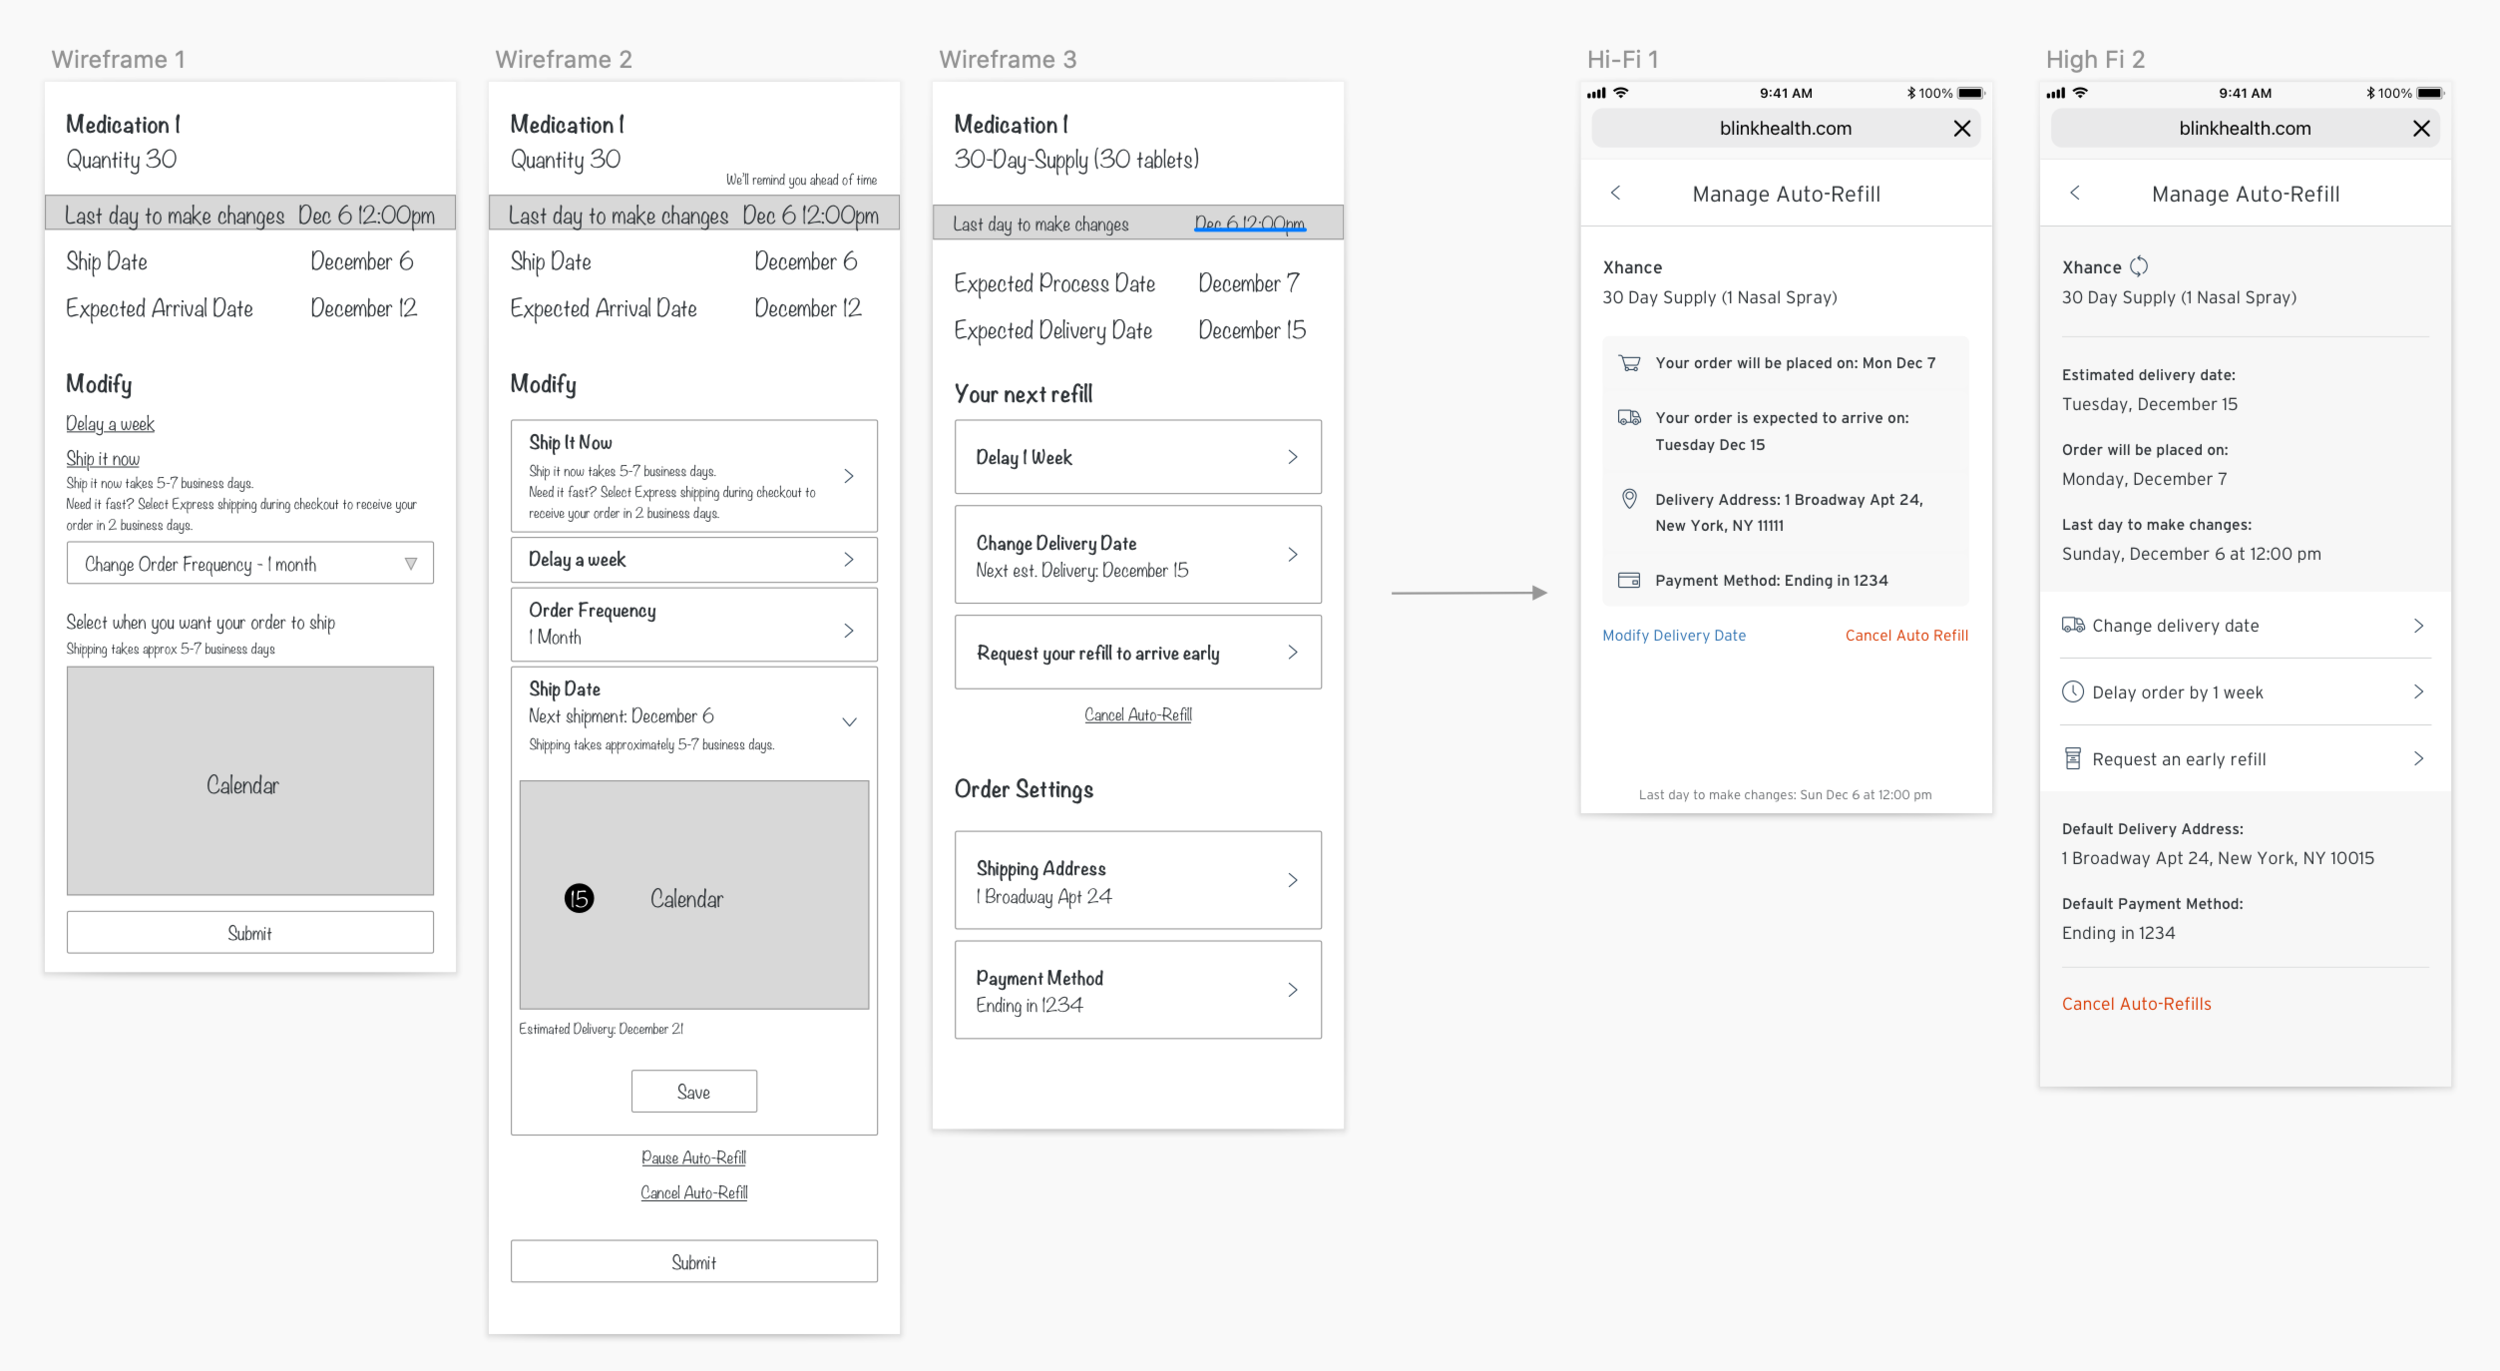Click the auto-refill cycle icon next to Xhance
Image resolution: width=2500 pixels, height=1371 pixels.
pyautogui.click(x=2138, y=267)
